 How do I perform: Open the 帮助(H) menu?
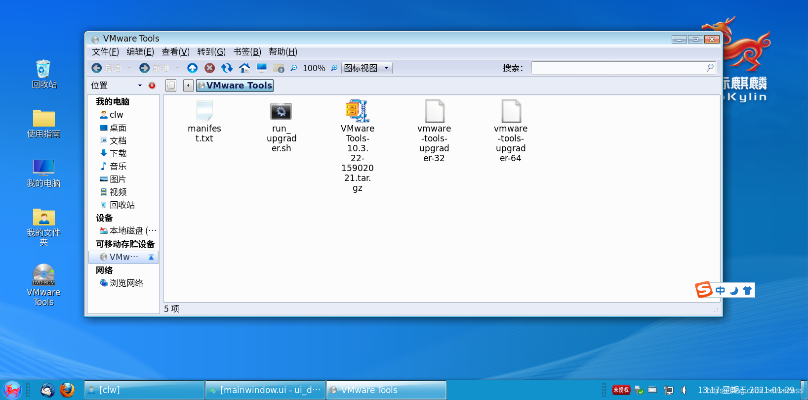pos(283,52)
